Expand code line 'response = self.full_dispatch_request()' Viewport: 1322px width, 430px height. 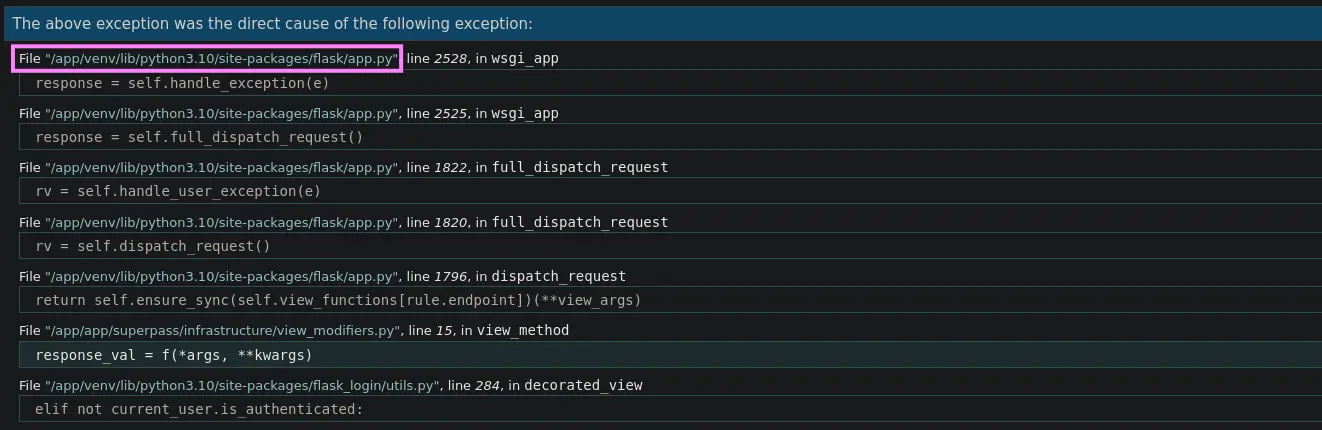pyautogui.click(x=670, y=137)
